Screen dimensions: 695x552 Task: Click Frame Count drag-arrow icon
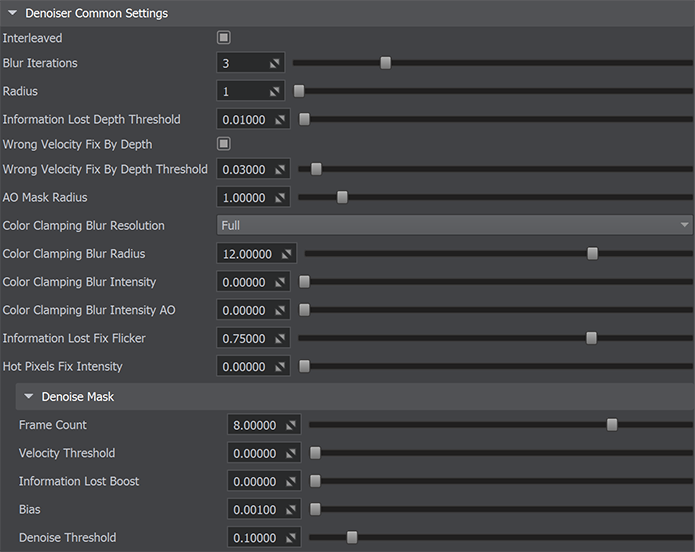pos(291,425)
